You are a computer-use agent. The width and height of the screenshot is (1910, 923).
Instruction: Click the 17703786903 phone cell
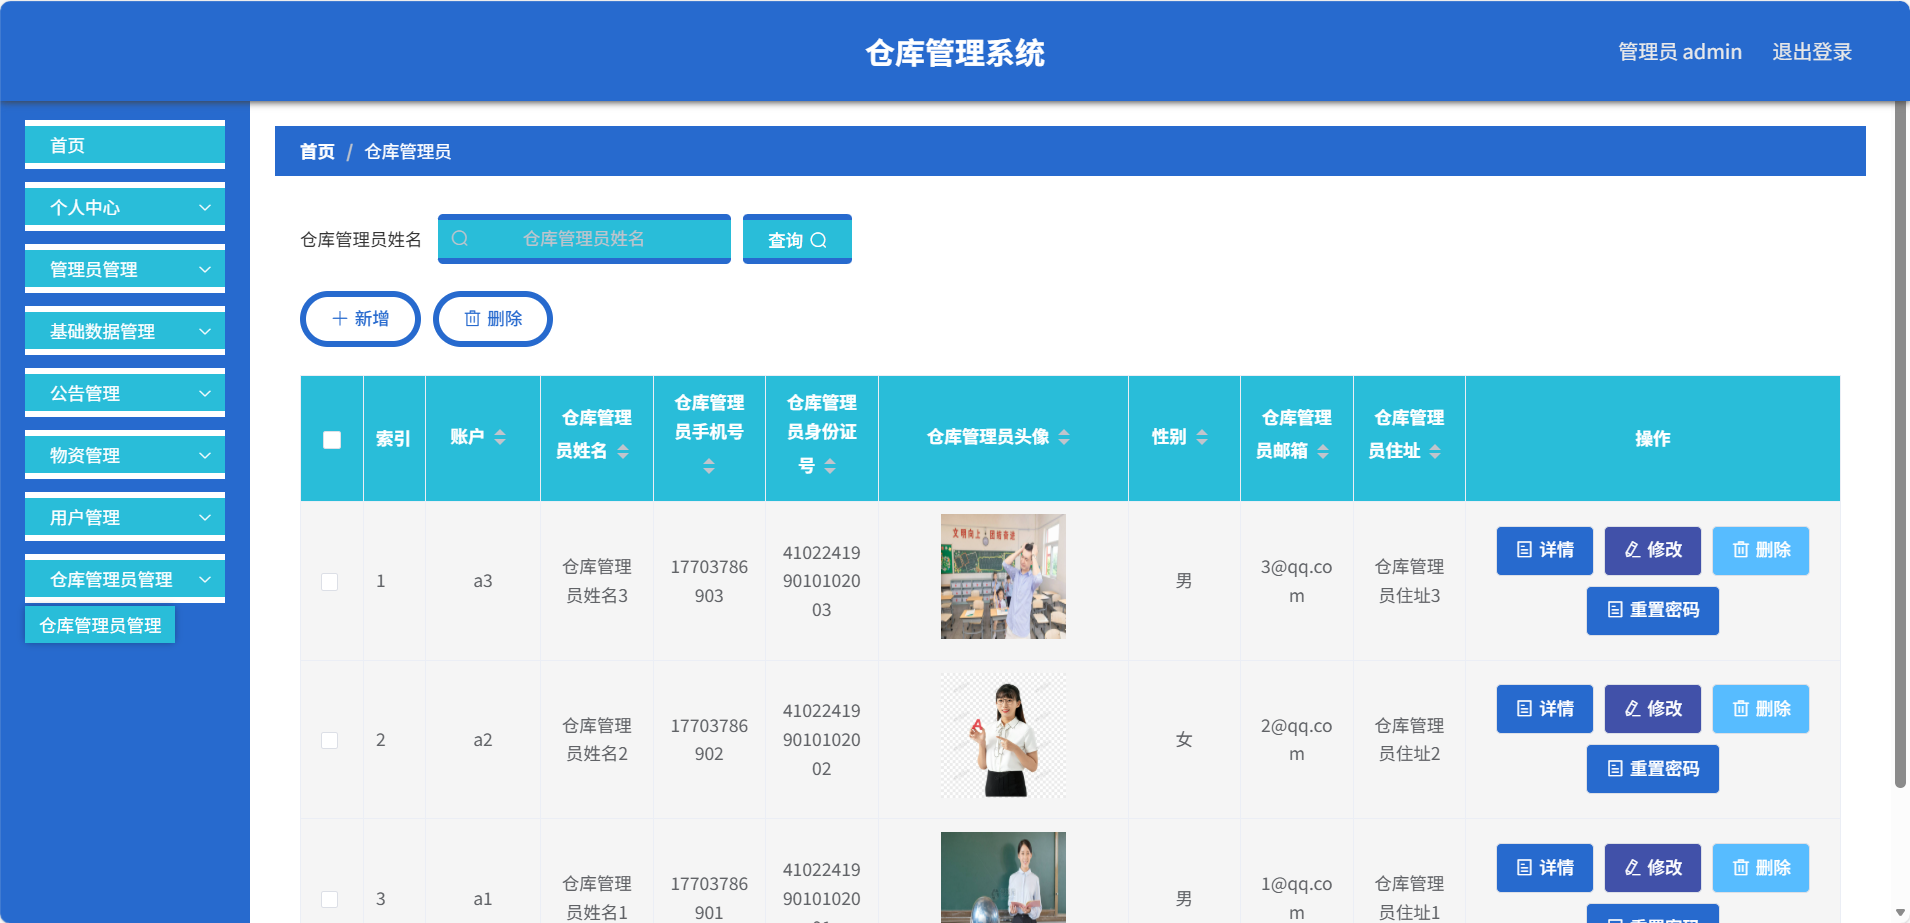pyautogui.click(x=709, y=581)
